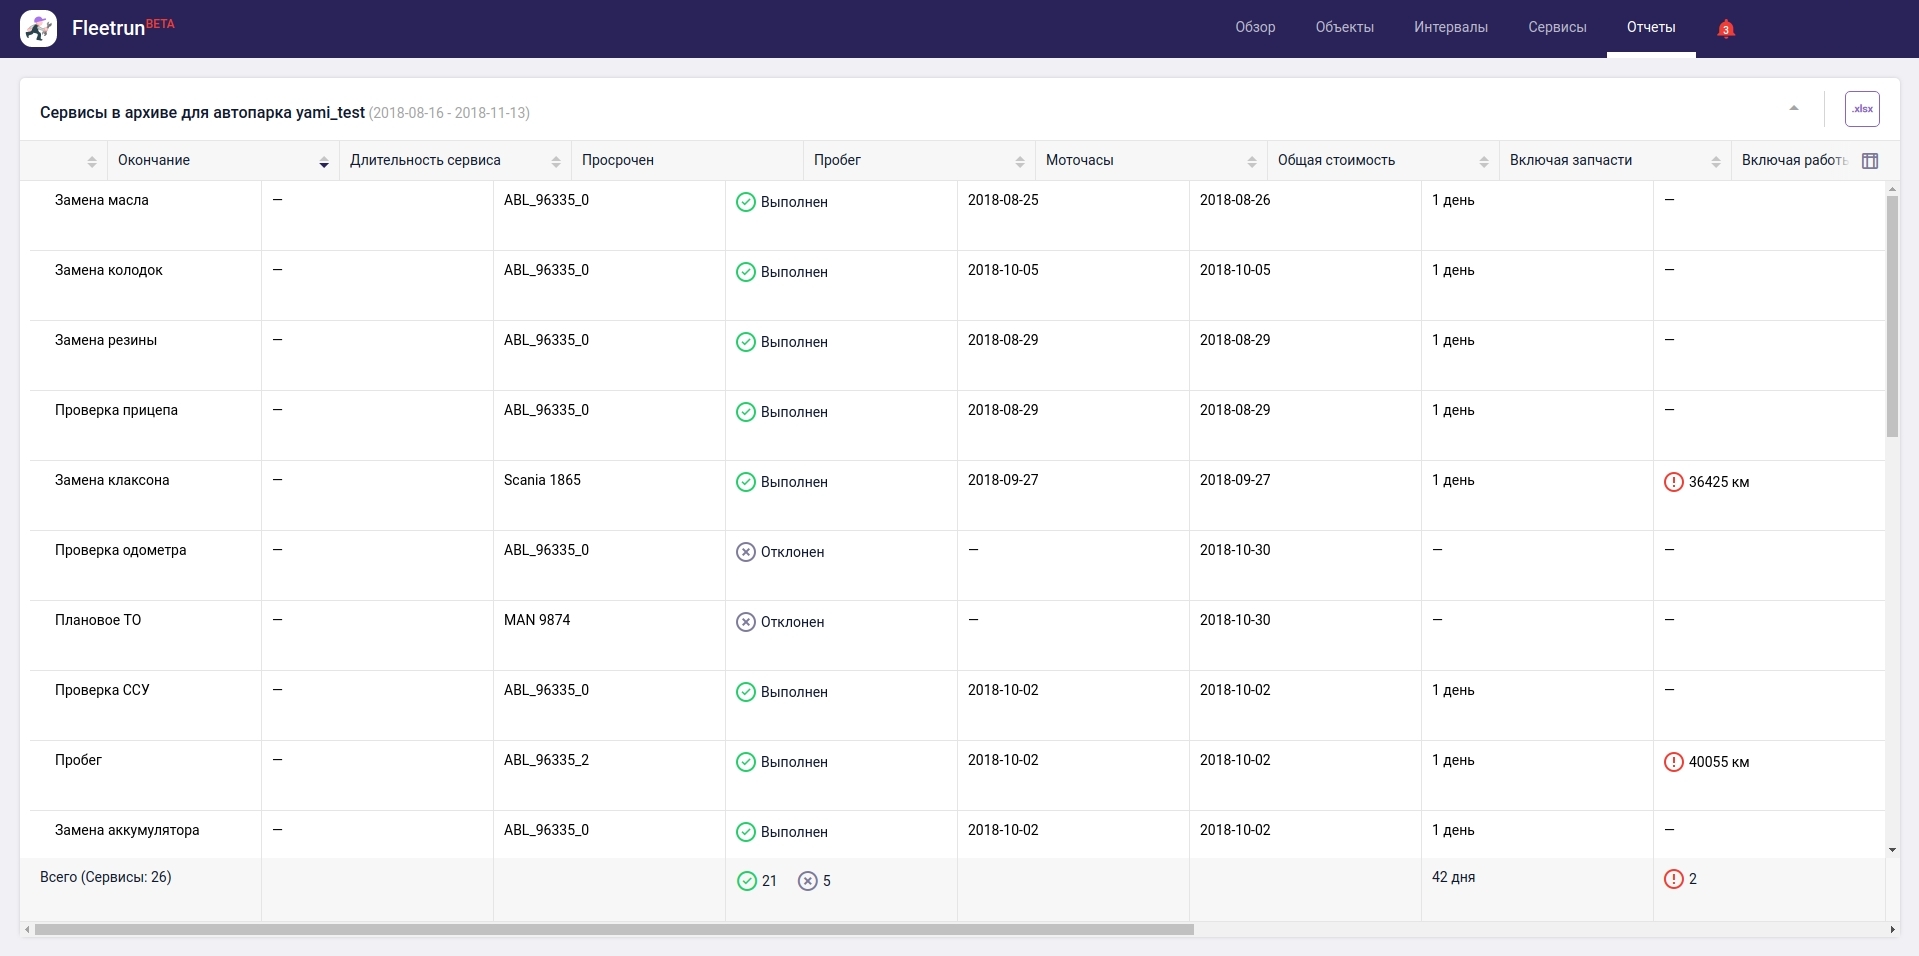Click the rejected count icon in totals row
Image resolution: width=1919 pixels, height=956 pixels.
tap(807, 881)
